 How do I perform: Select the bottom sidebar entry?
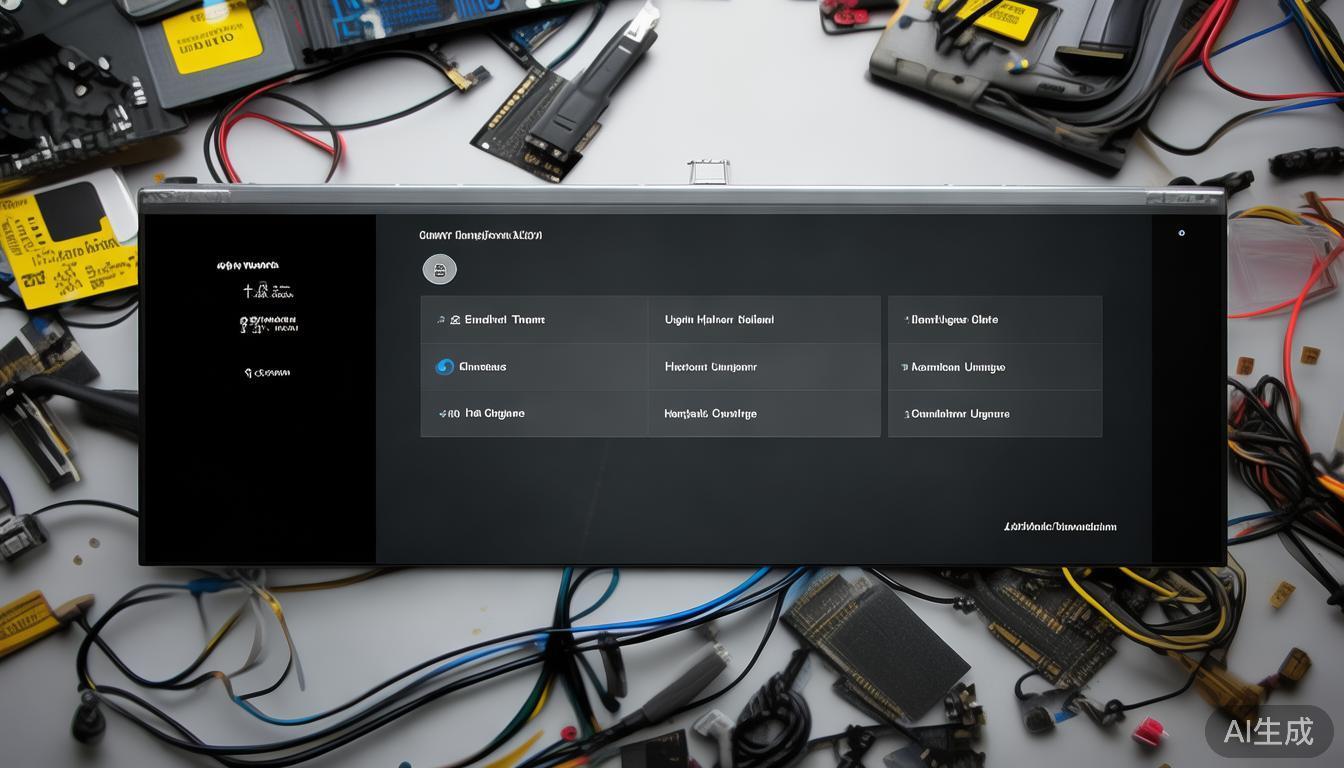pyautogui.click(x=267, y=373)
